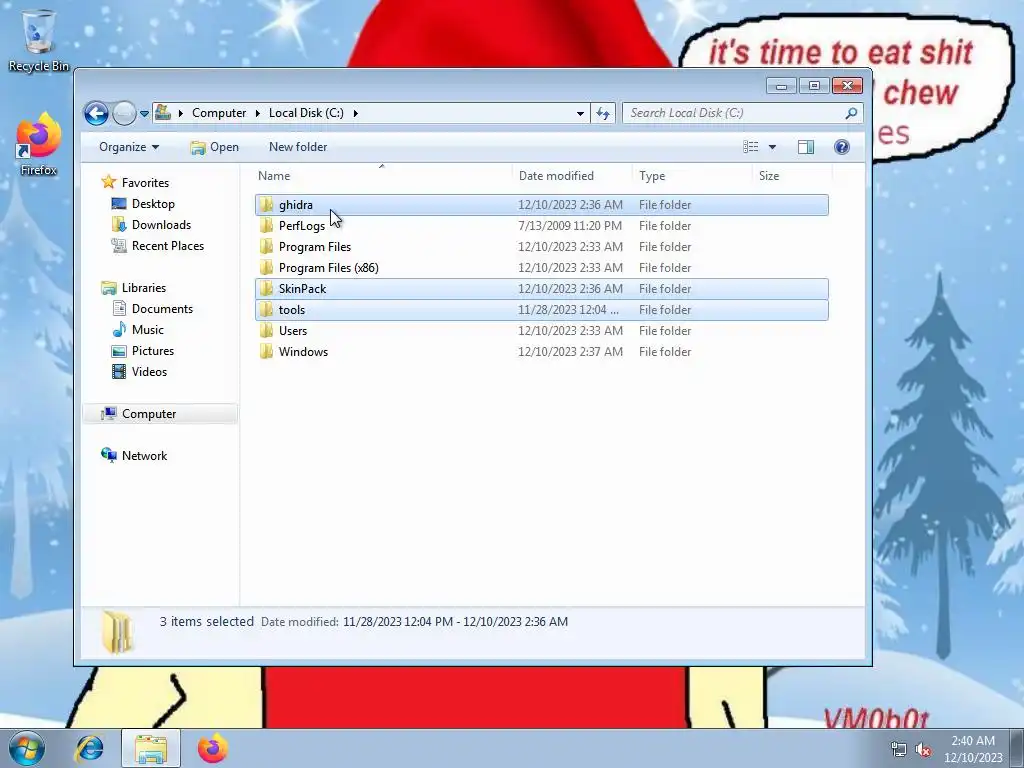This screenshot has width=1024, height=768.
Task: Go back using the Back arrow button
Action: pos(96,113)
